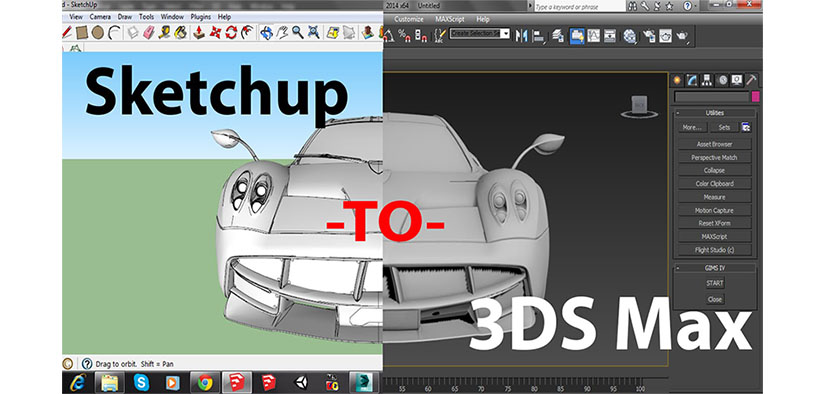
Task: Switch to the Hierarchy command panel tab
Action: coord(708,79)
